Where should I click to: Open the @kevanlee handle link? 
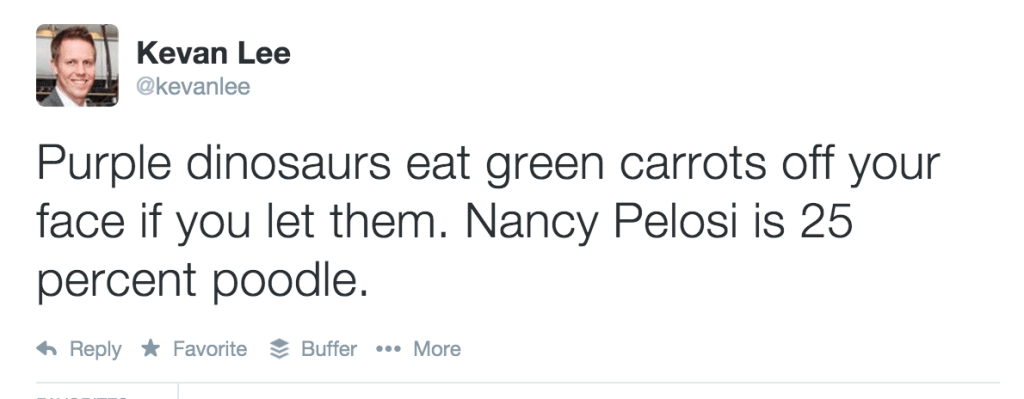click(193, 87)
